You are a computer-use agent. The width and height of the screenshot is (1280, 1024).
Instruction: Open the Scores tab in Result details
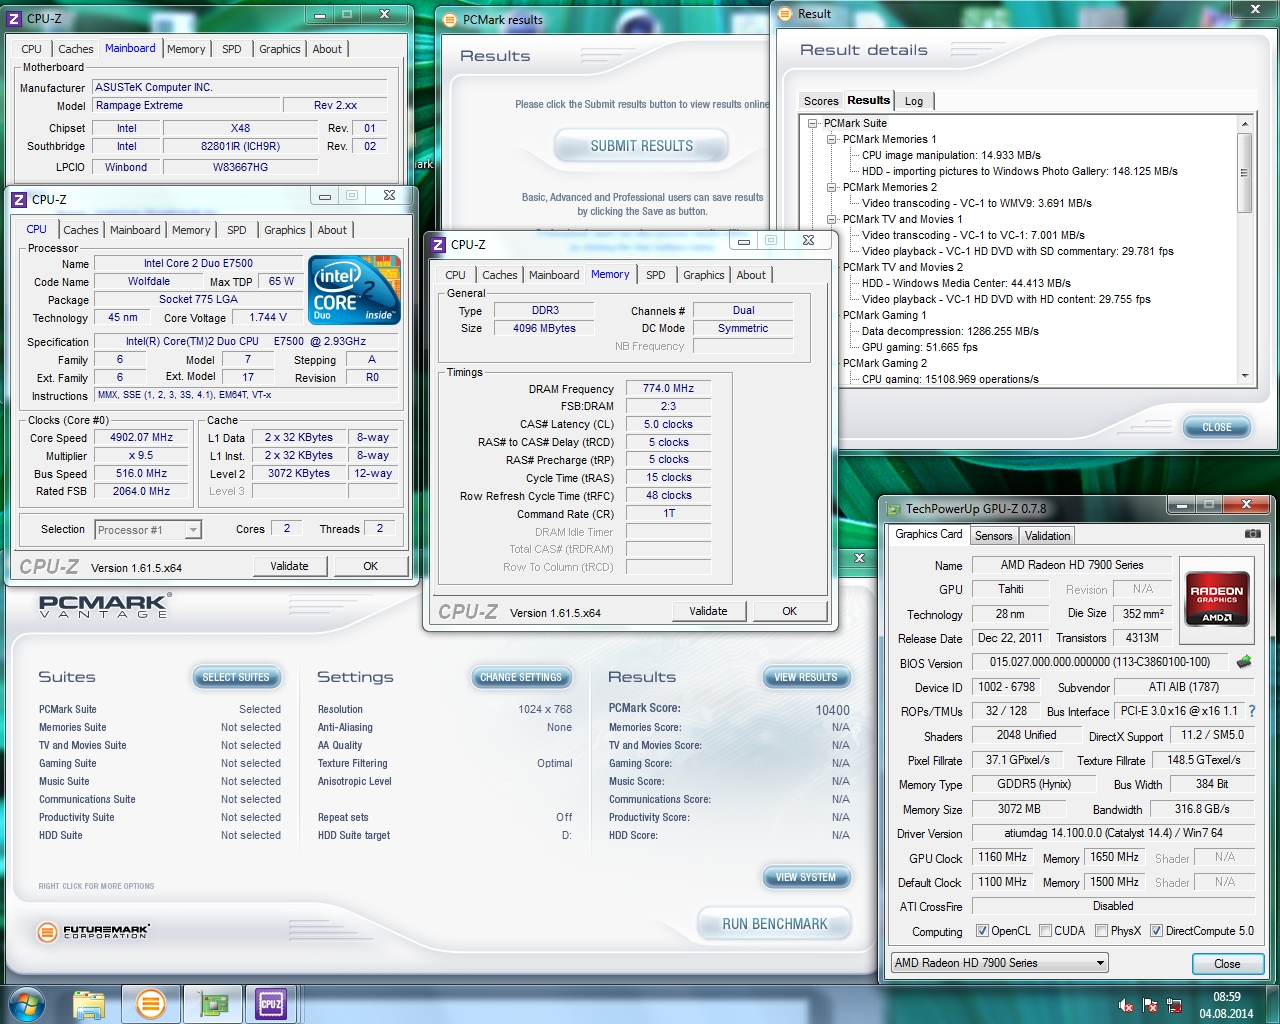821,101
